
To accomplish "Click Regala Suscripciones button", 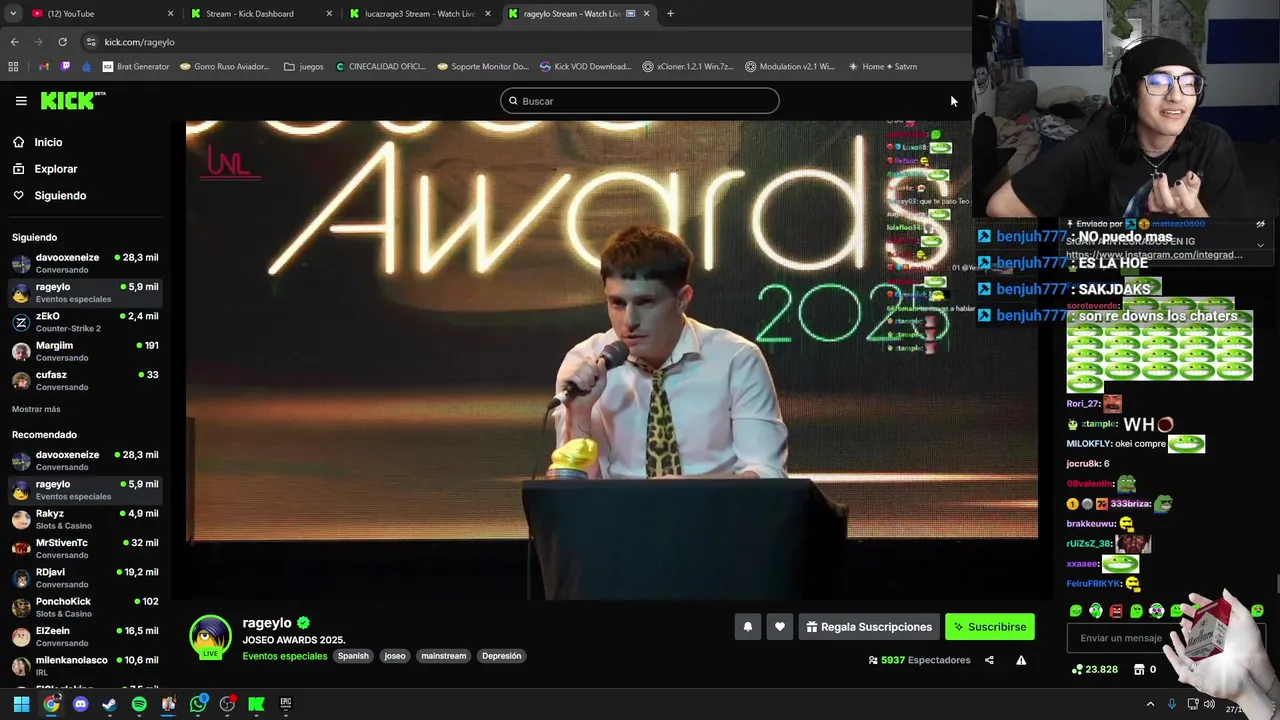I will point(868,627).
